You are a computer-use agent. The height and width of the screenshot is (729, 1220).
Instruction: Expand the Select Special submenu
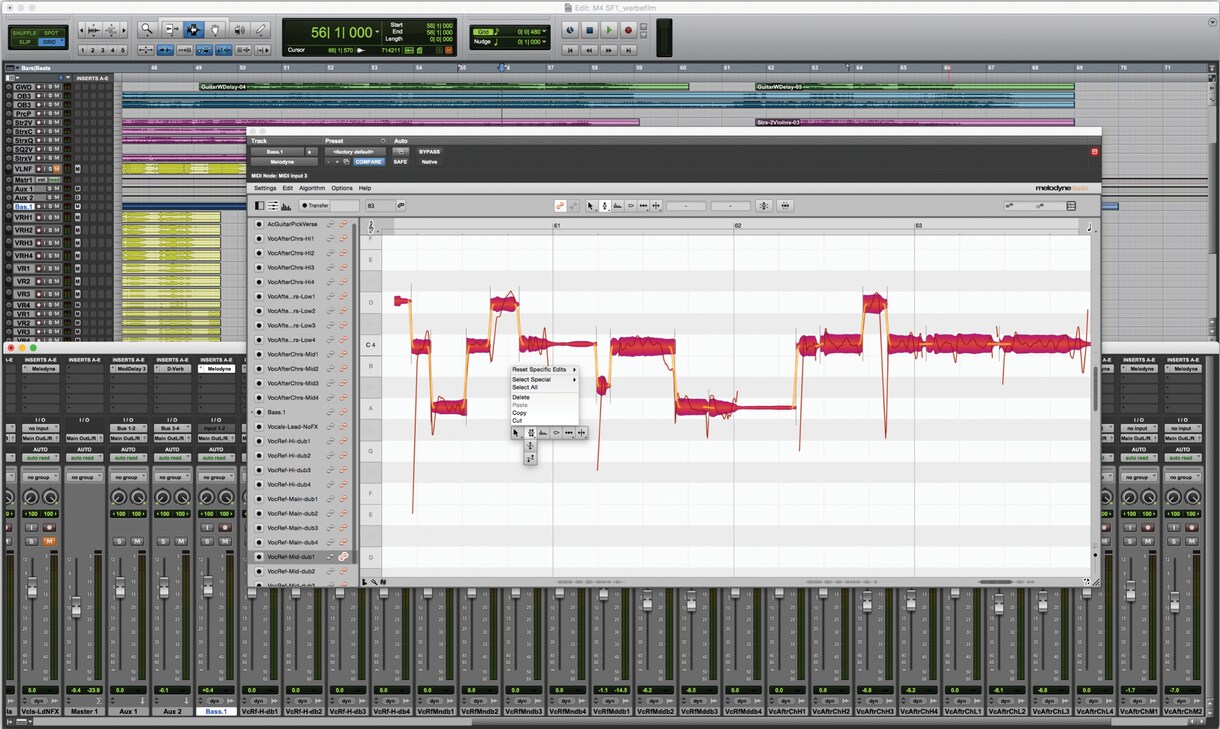[x=544, y=380]
